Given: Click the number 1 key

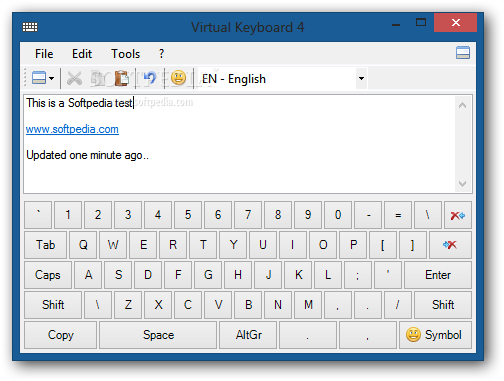Looking at the screenshot, I should click(x=68, y=215).
